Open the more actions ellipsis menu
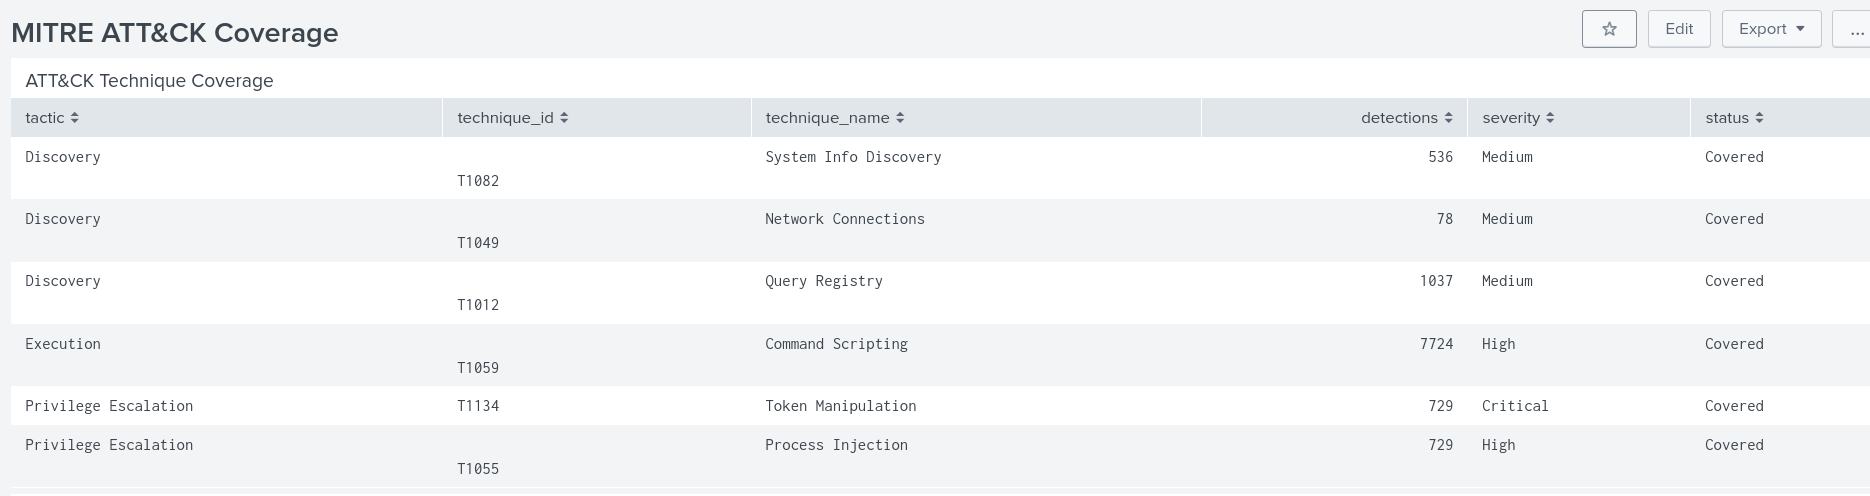Viewport: 1870px width, 496px height. [1855, 29]
